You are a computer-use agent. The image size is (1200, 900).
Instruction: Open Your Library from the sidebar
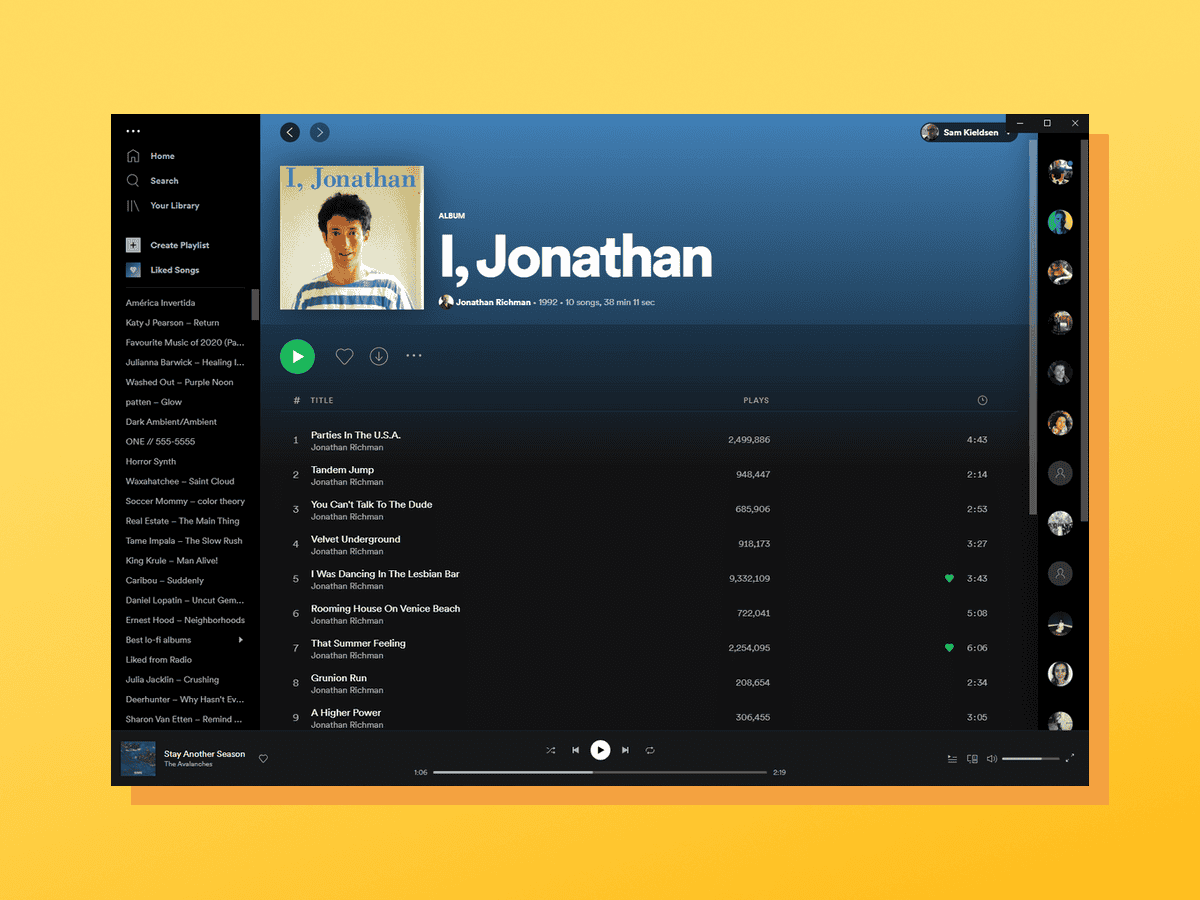(132, 205)
